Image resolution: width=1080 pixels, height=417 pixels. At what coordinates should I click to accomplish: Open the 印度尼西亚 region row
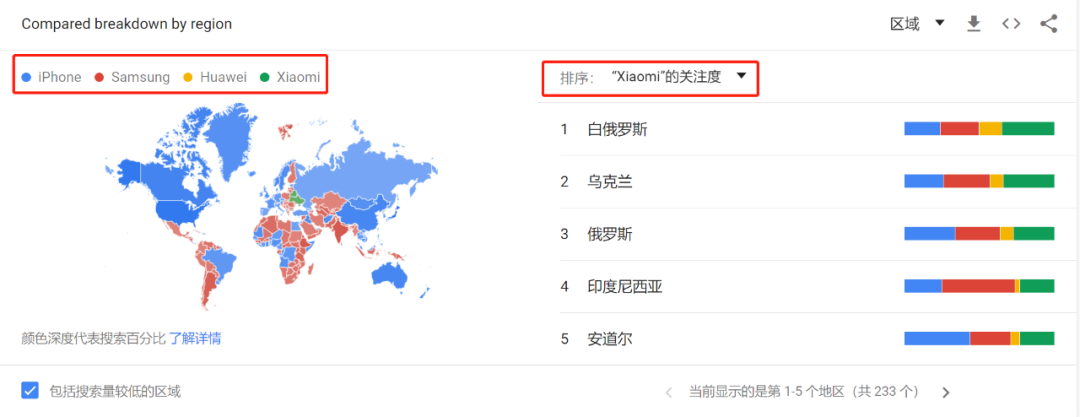pos(807,286)
